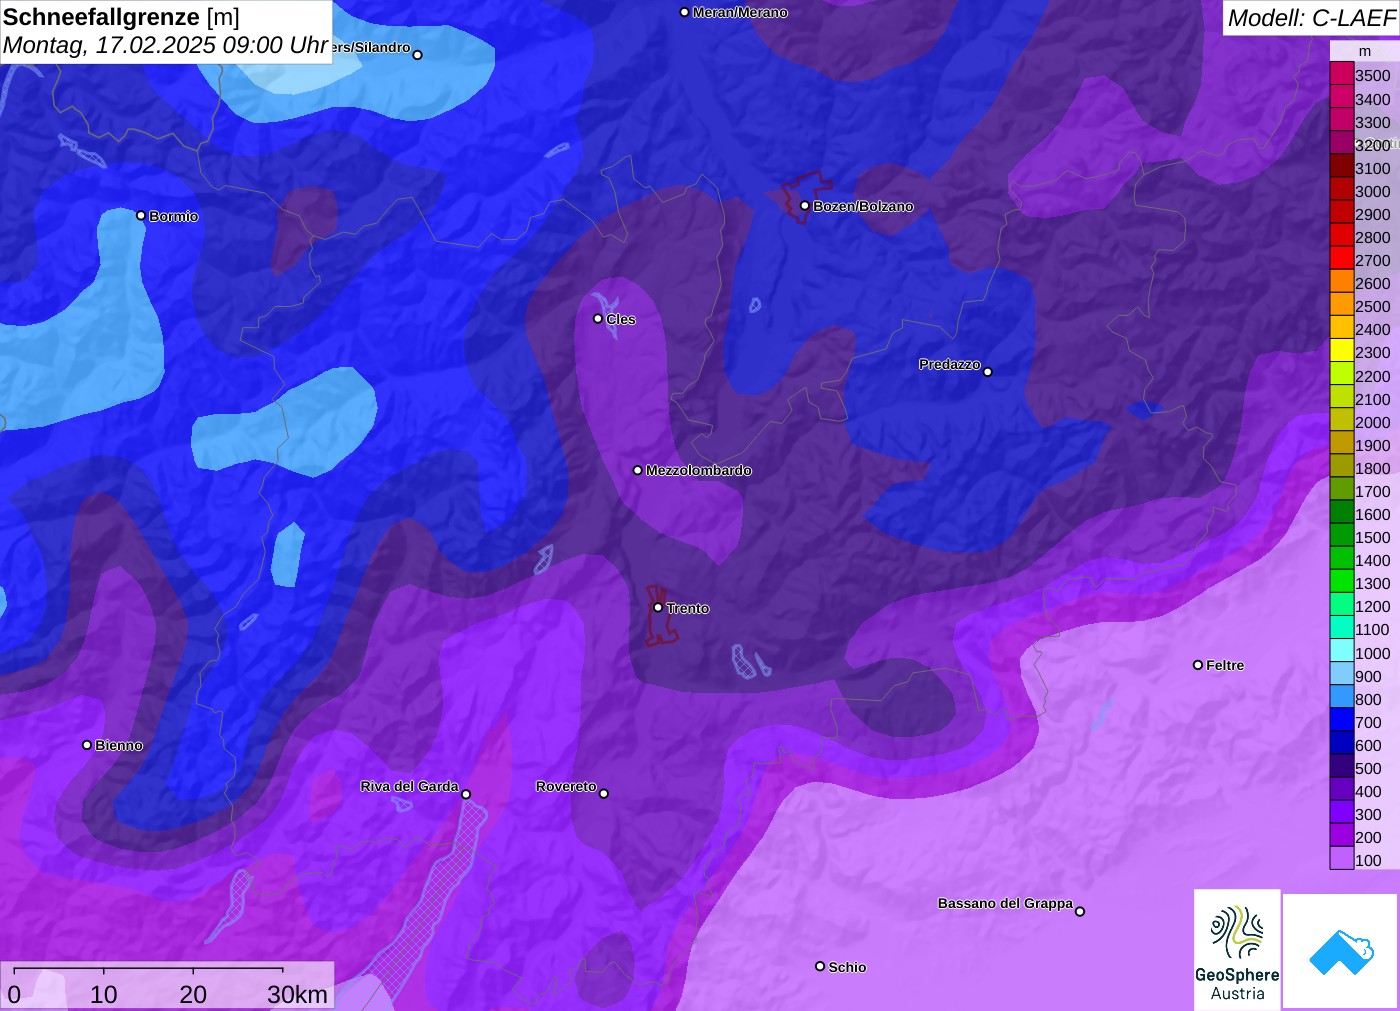
Task: Click the 1600 m dark green swatch
Action: coord(1342,513)
